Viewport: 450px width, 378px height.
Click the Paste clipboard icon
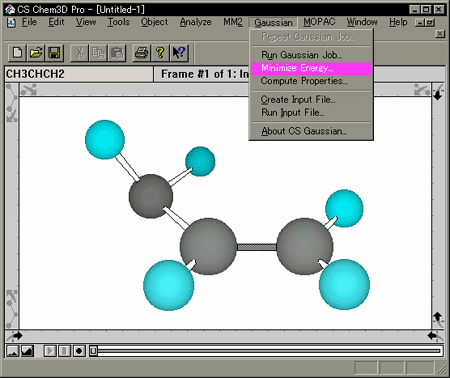[117, 53]
